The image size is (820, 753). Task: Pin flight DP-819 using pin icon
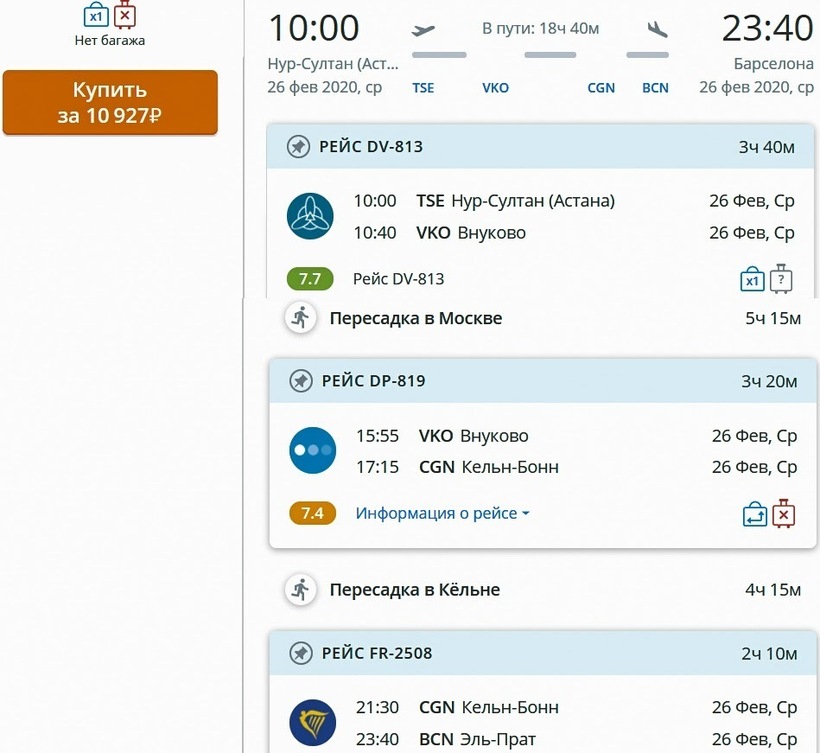[300, 381]
